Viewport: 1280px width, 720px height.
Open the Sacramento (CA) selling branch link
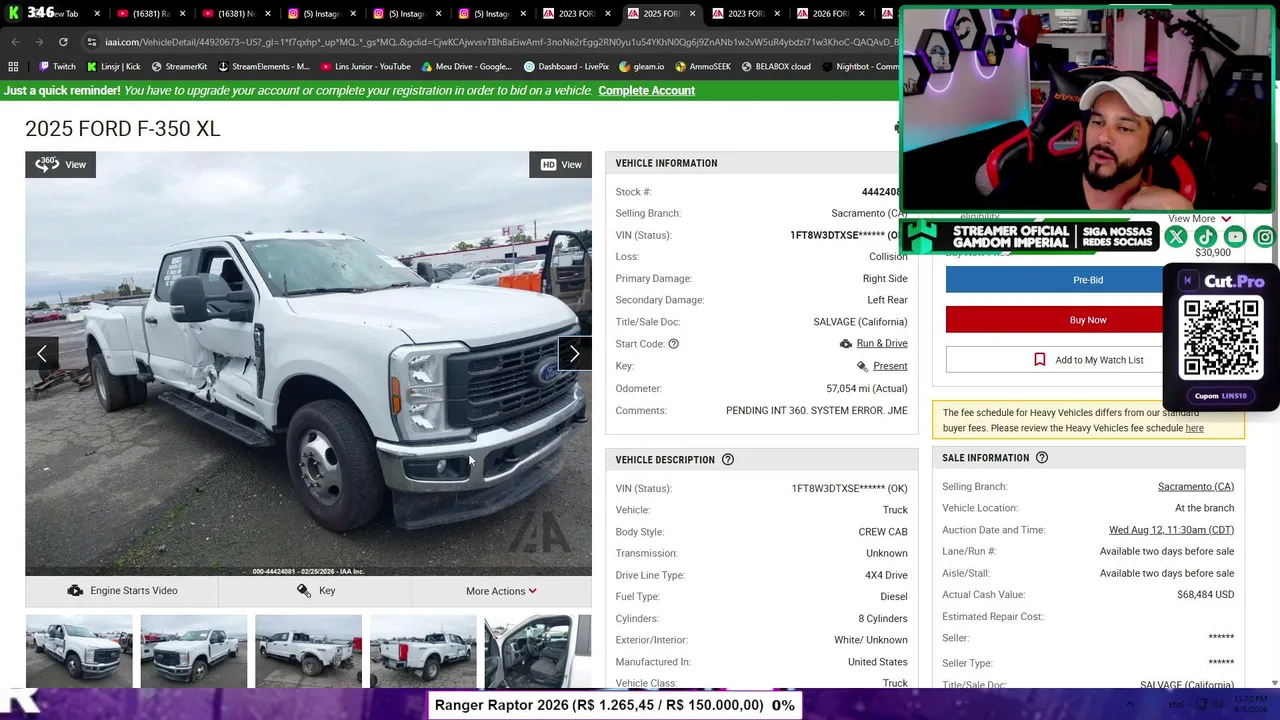click(1196, 487)
